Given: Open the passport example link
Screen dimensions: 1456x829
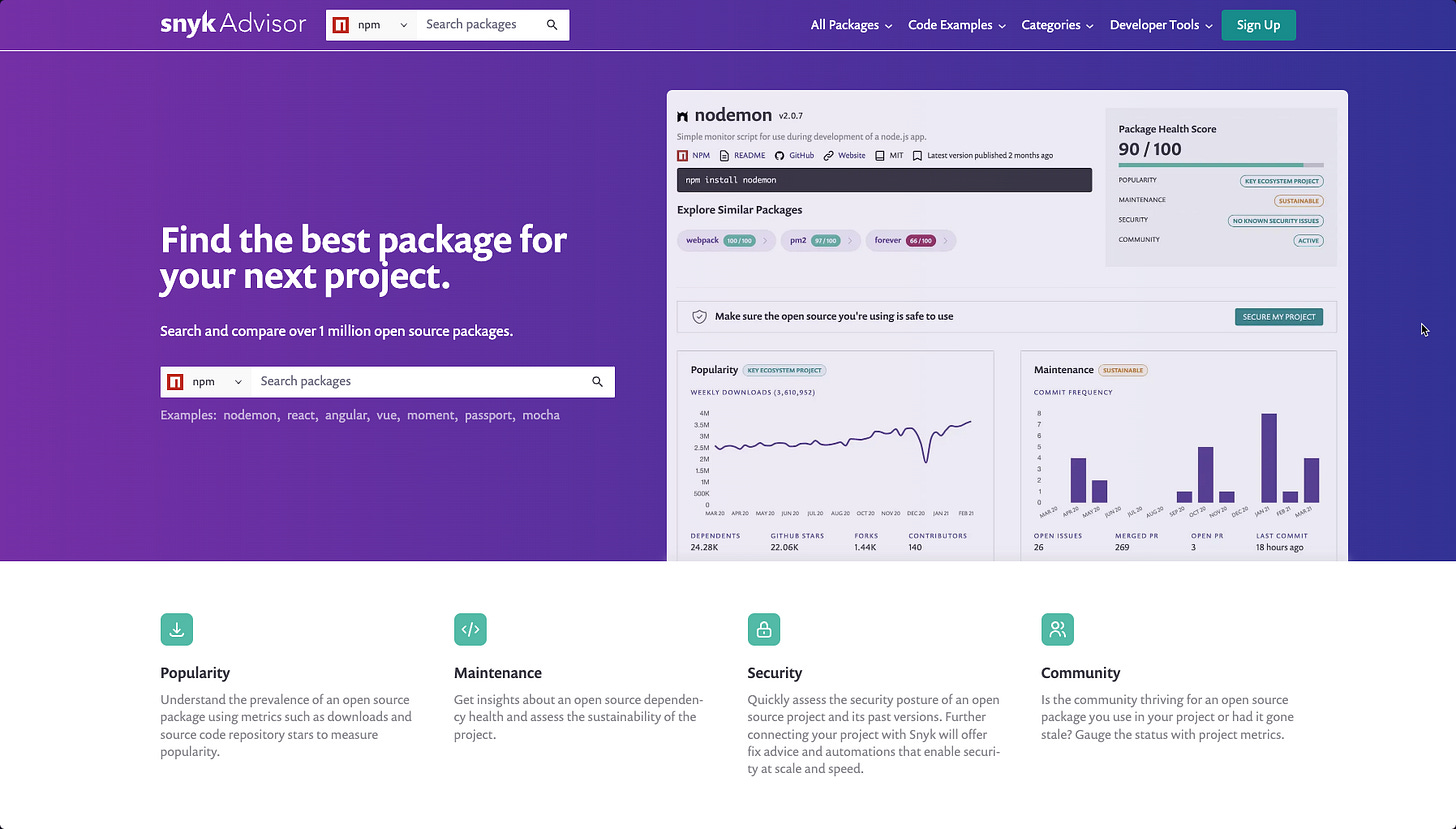Looking at the screenshot, I should 489,415.
